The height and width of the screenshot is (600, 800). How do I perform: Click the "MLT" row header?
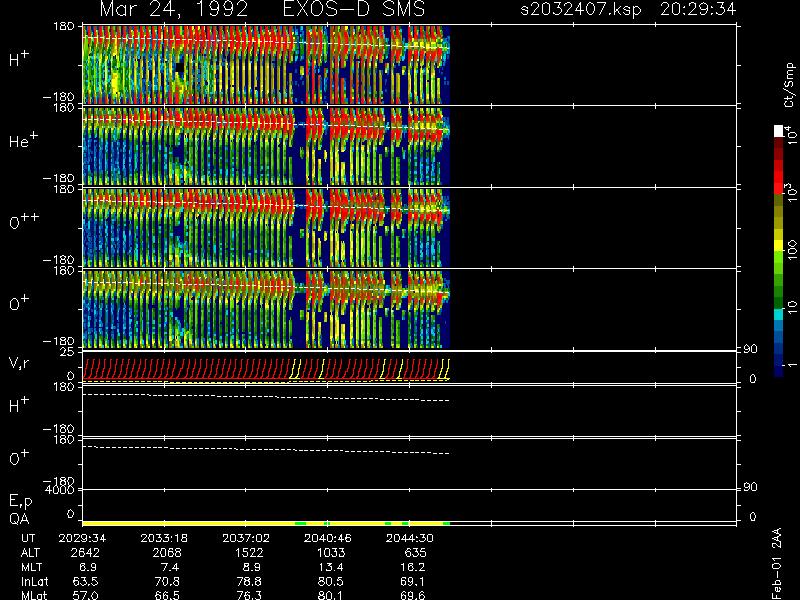31,567
